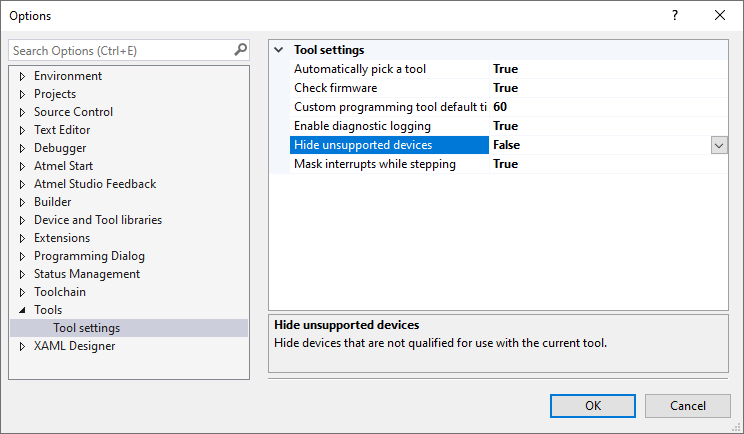Open the Hide unsupported devices dropdown
744x434 pixels.
[719, 145]
